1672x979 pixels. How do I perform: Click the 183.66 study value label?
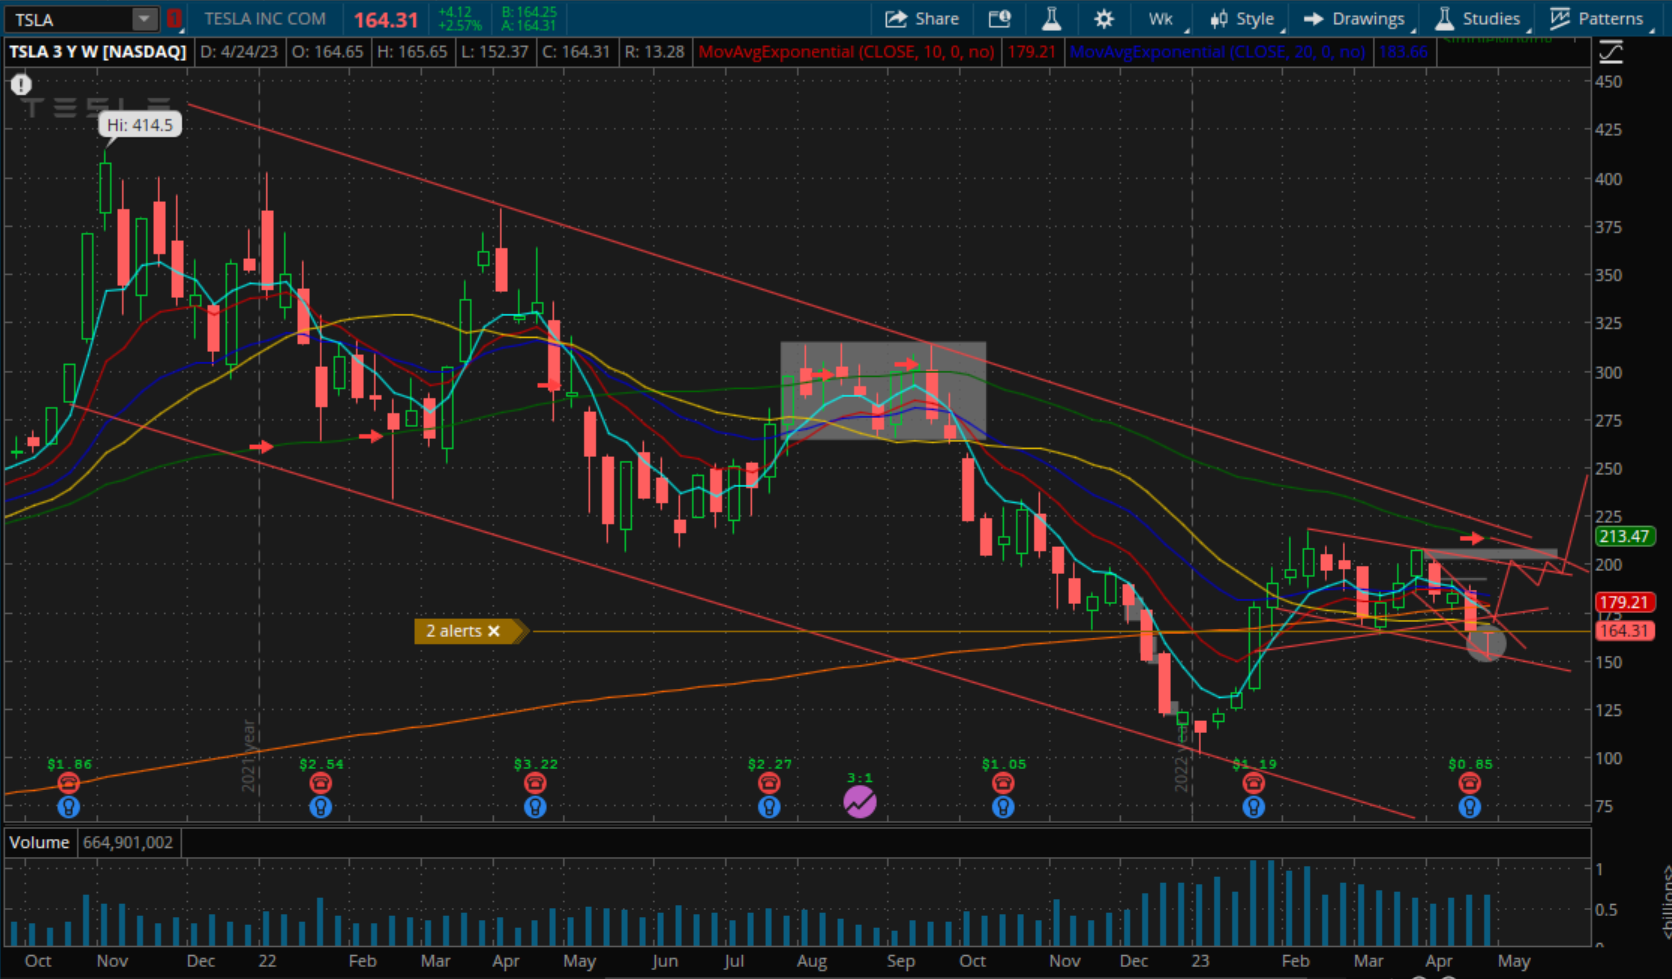1403,52
